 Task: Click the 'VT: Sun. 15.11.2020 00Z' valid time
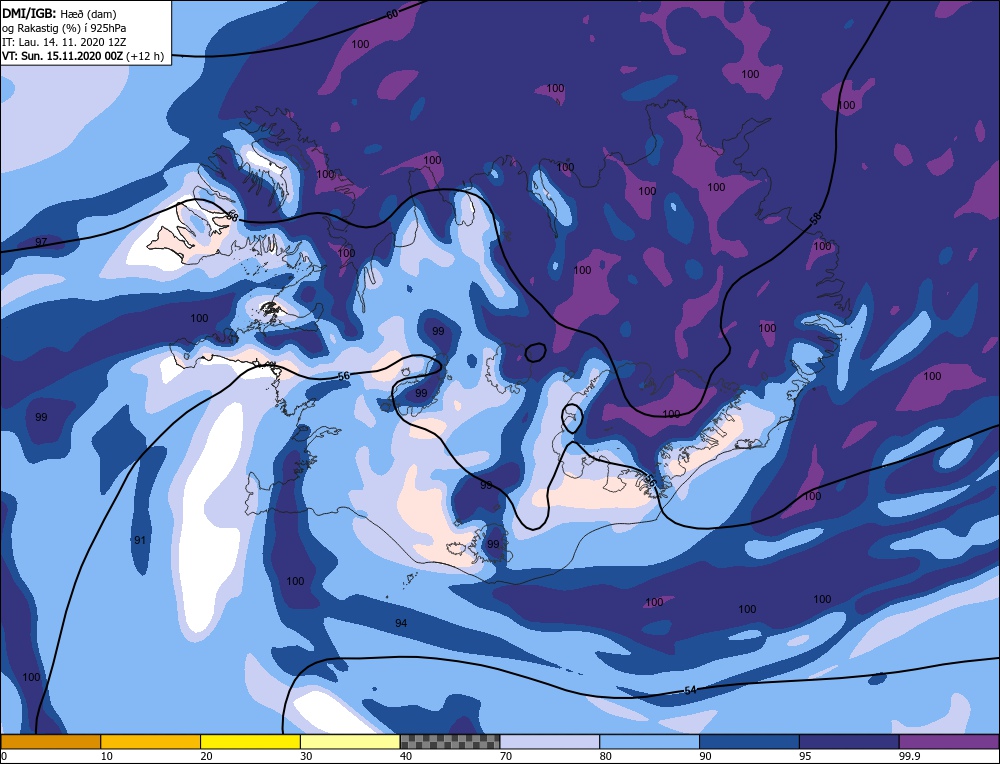(x=62, y=56)
